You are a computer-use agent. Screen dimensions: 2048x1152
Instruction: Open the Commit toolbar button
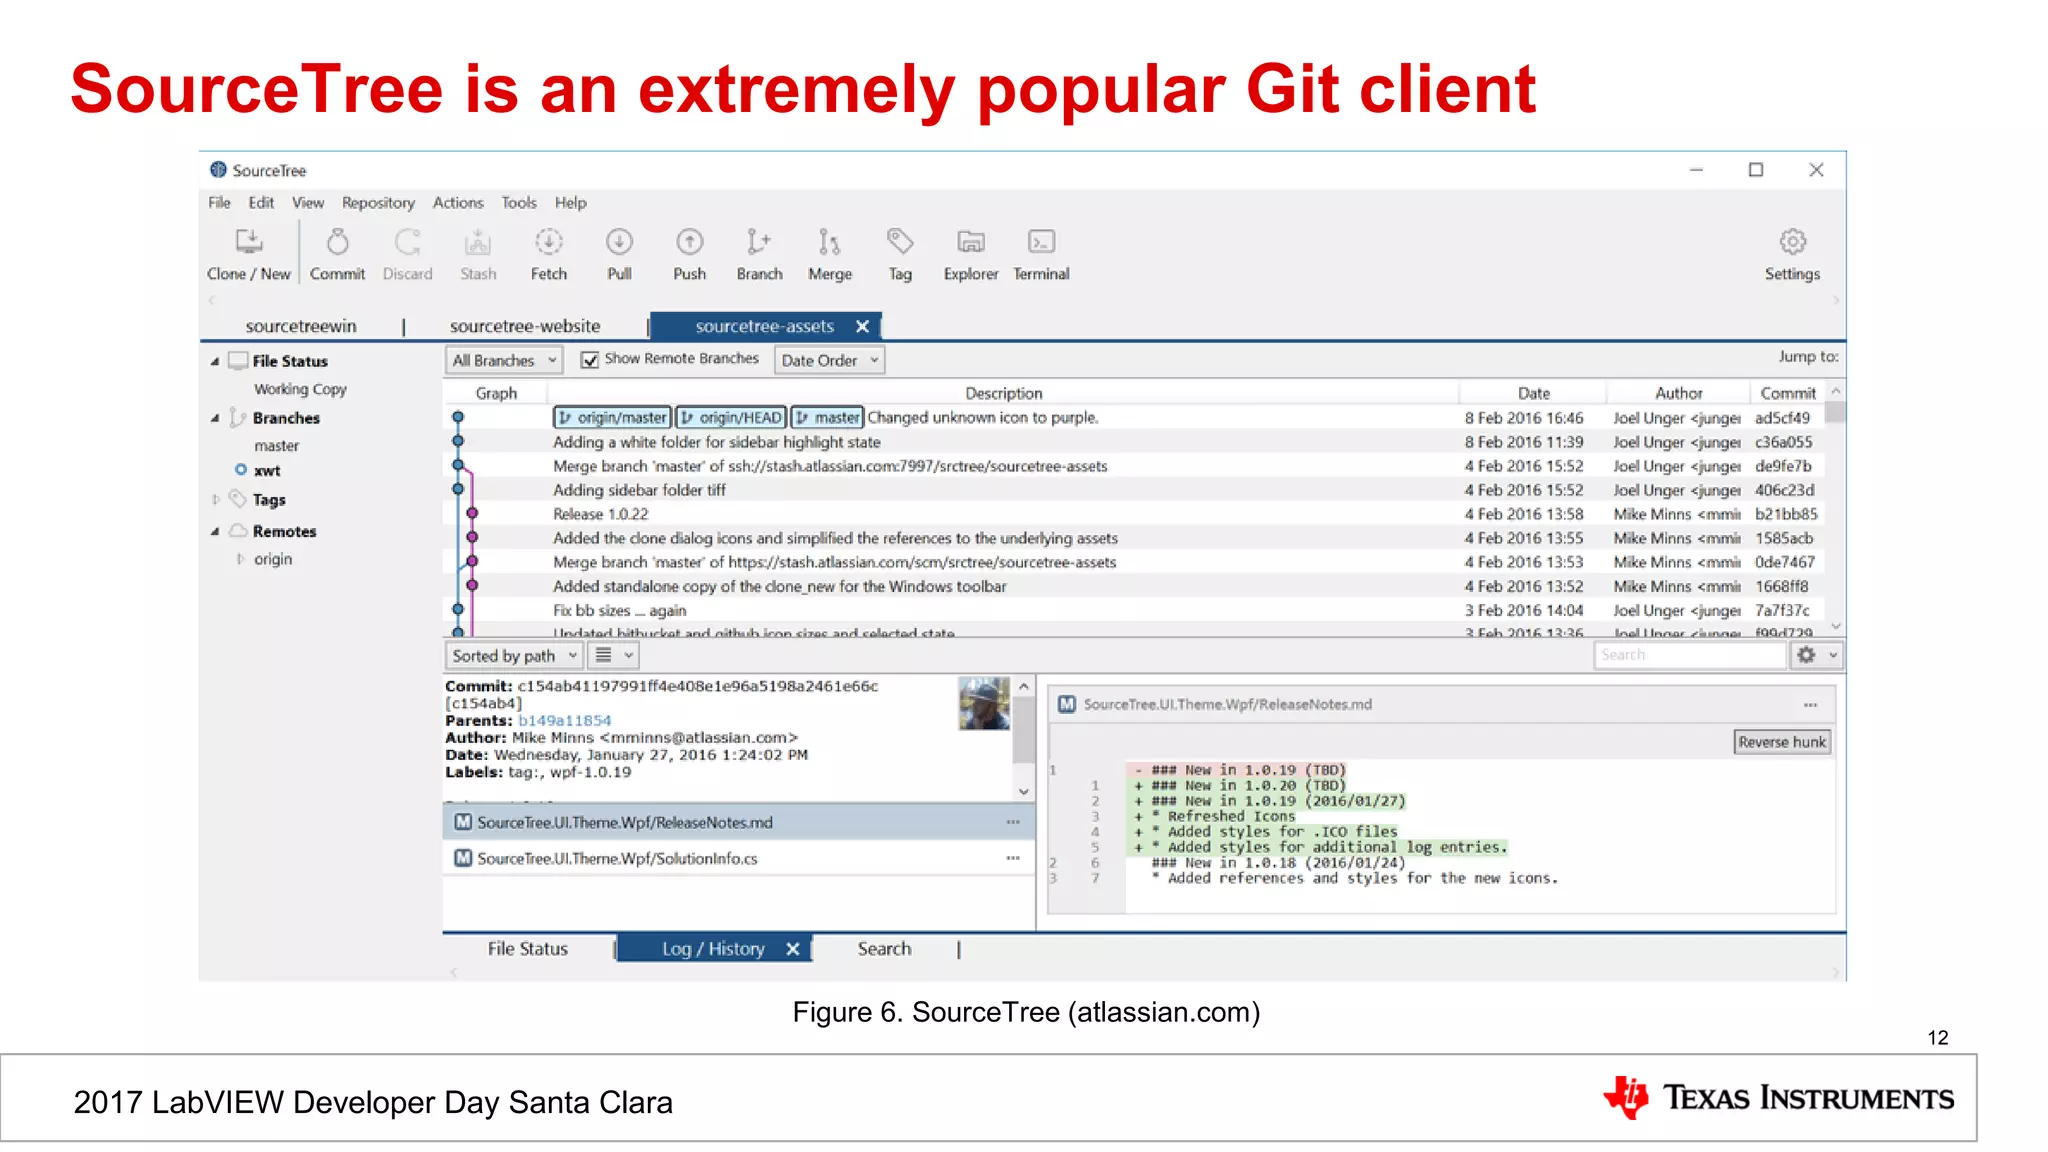pos(338,254)
